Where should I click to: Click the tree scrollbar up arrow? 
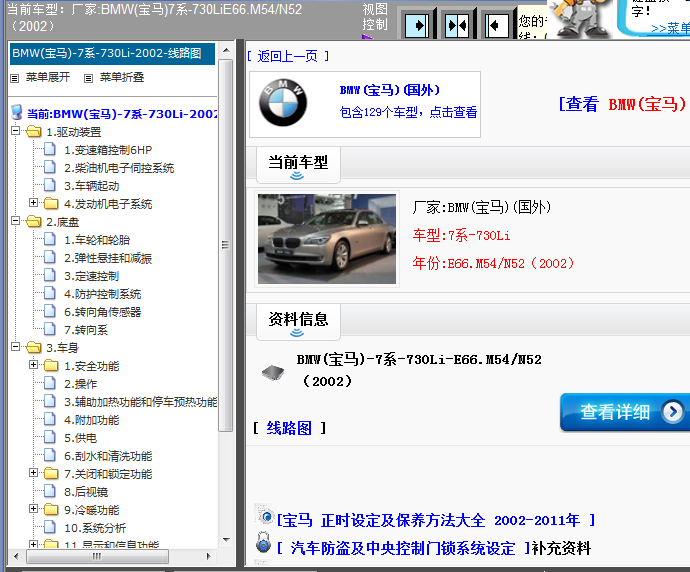[x=226, y=51]
